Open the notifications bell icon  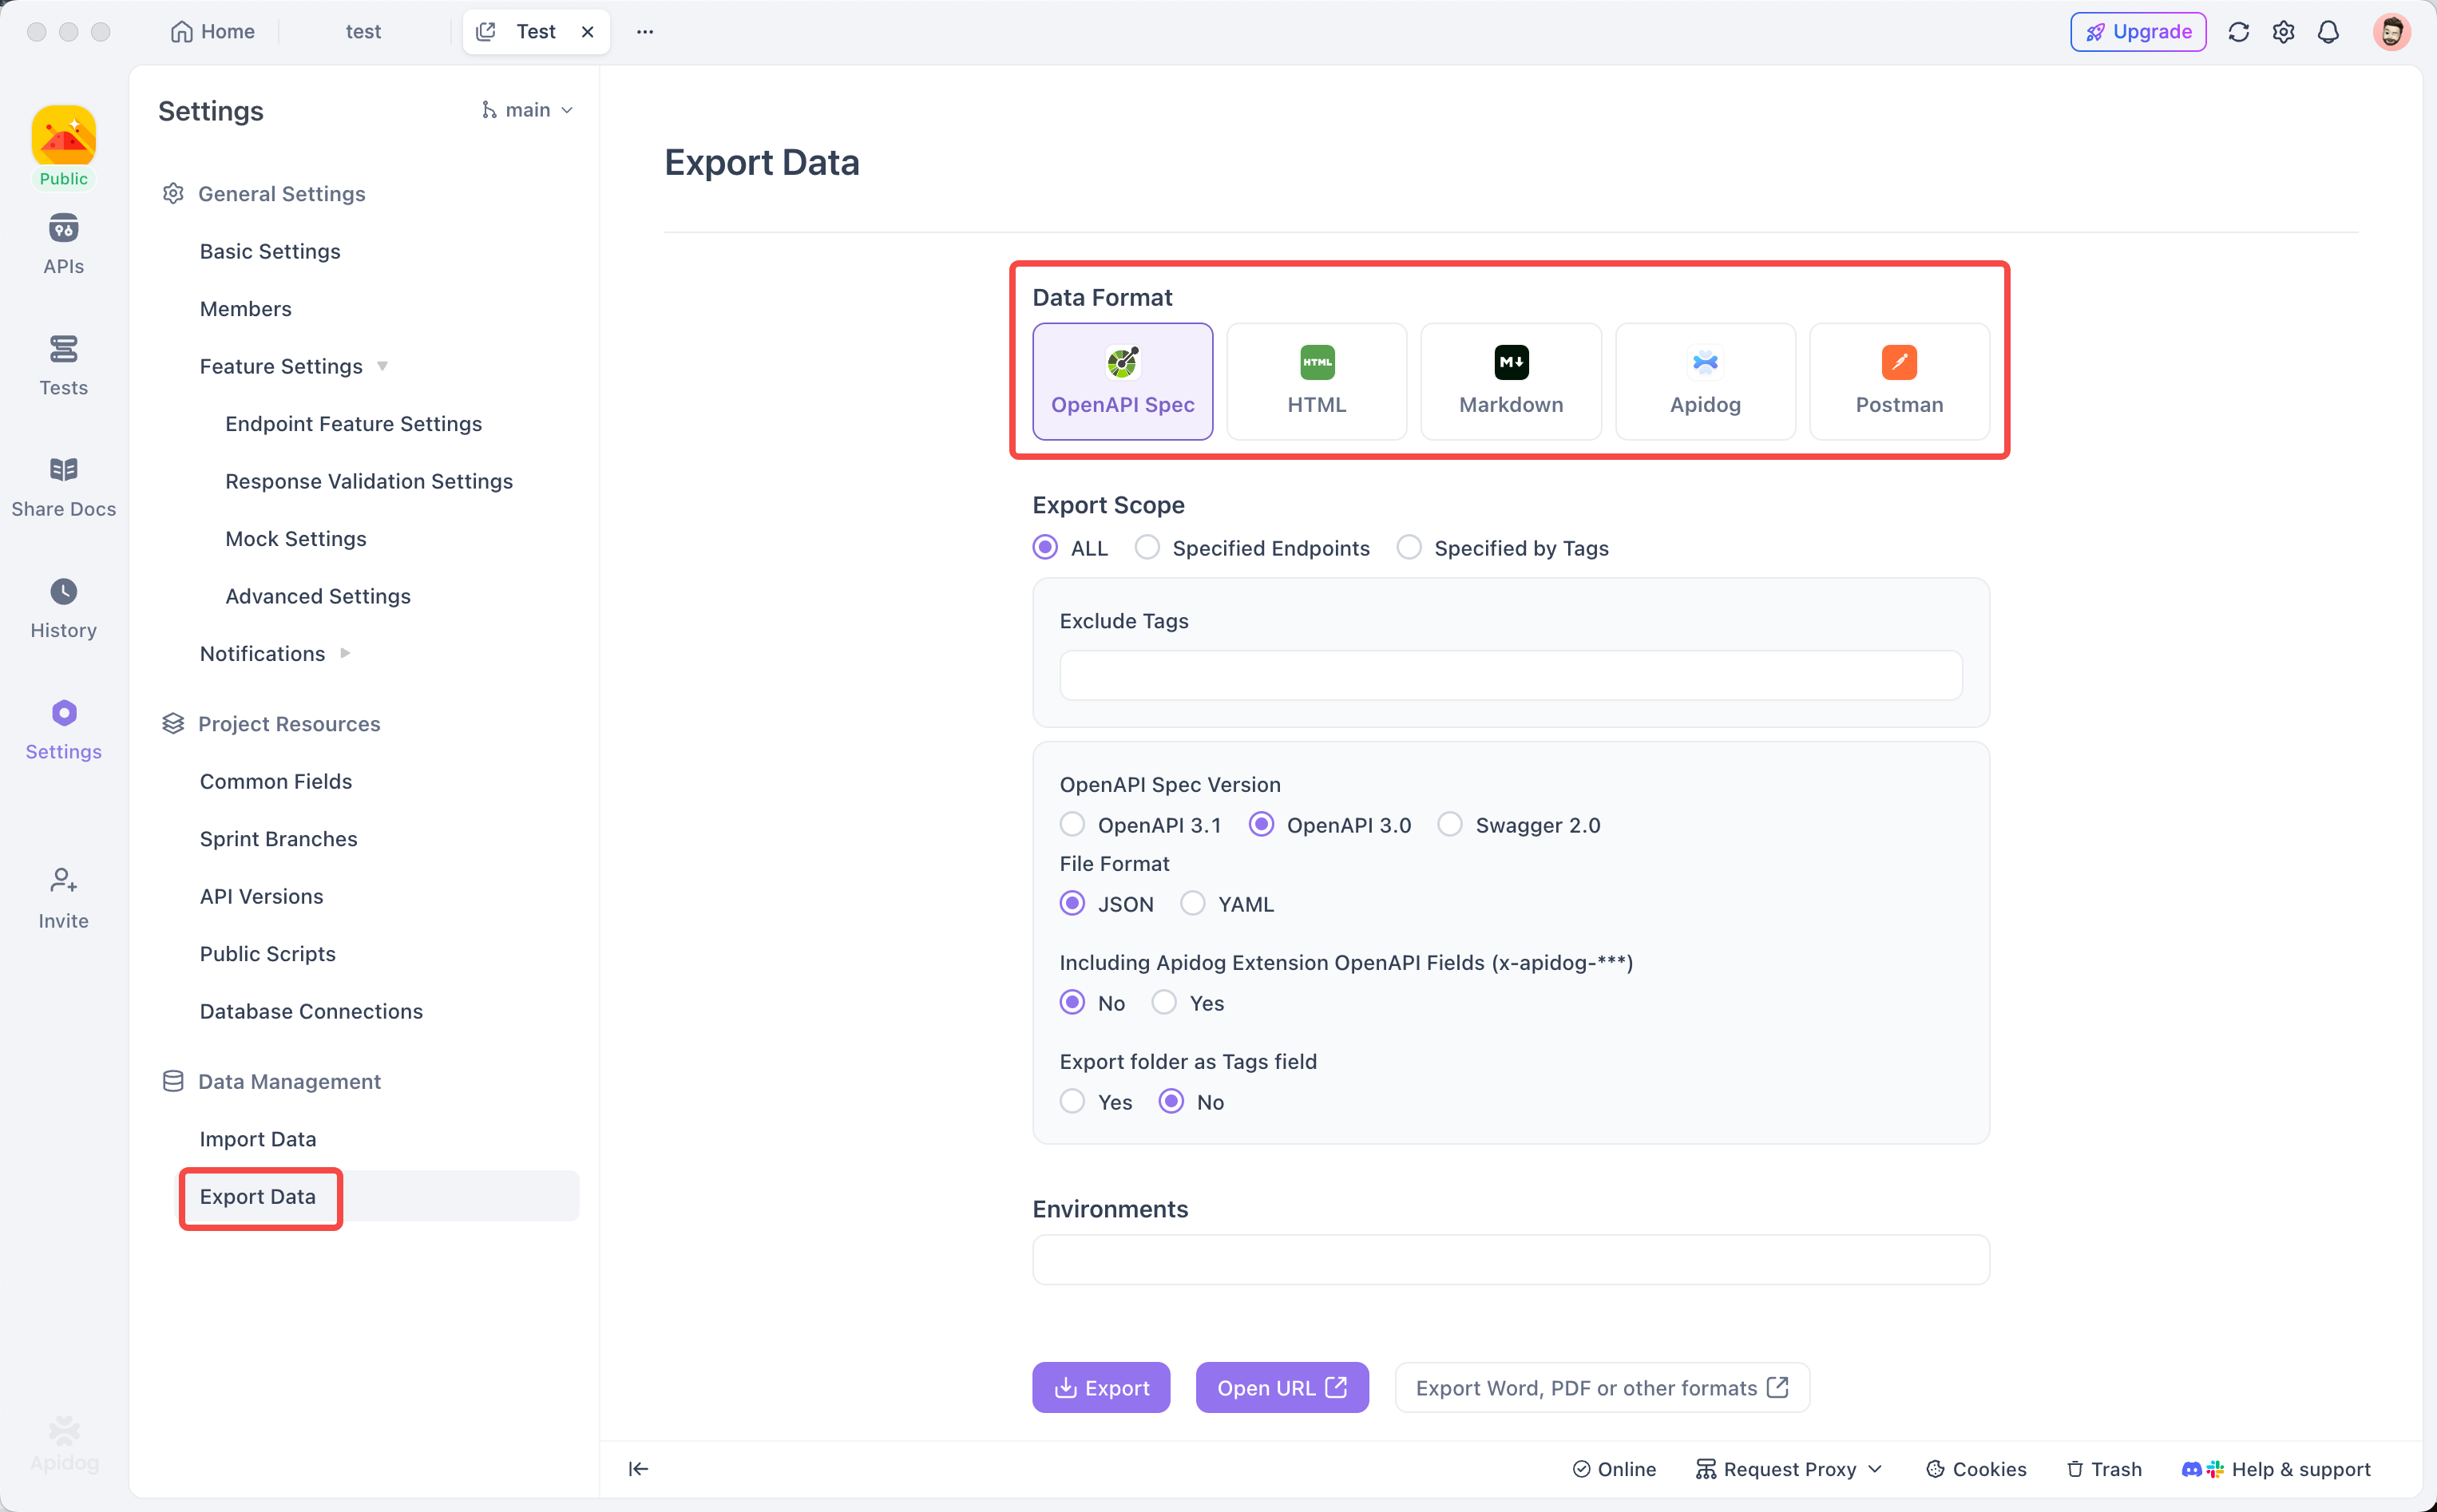pyautogui.click(x=2328, y=32)
